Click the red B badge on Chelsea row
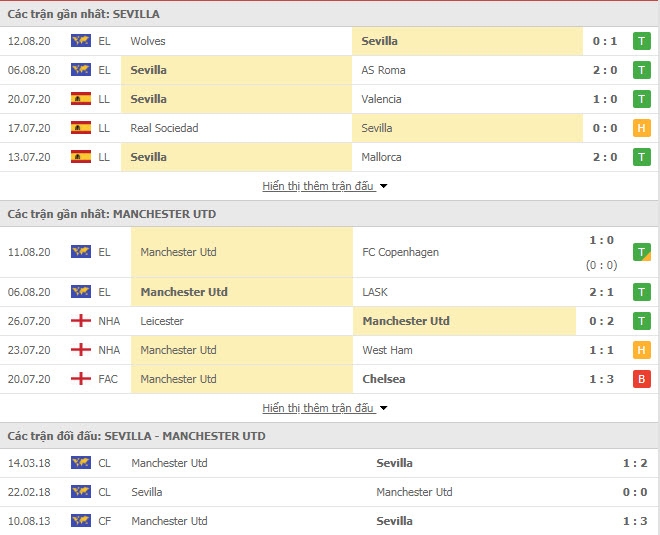Viewport: 660px width, 535px height. pos(641,379)
